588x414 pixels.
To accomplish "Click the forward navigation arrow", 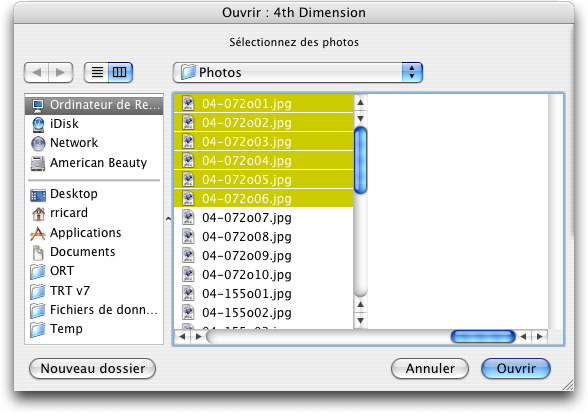I will (60, 72).
